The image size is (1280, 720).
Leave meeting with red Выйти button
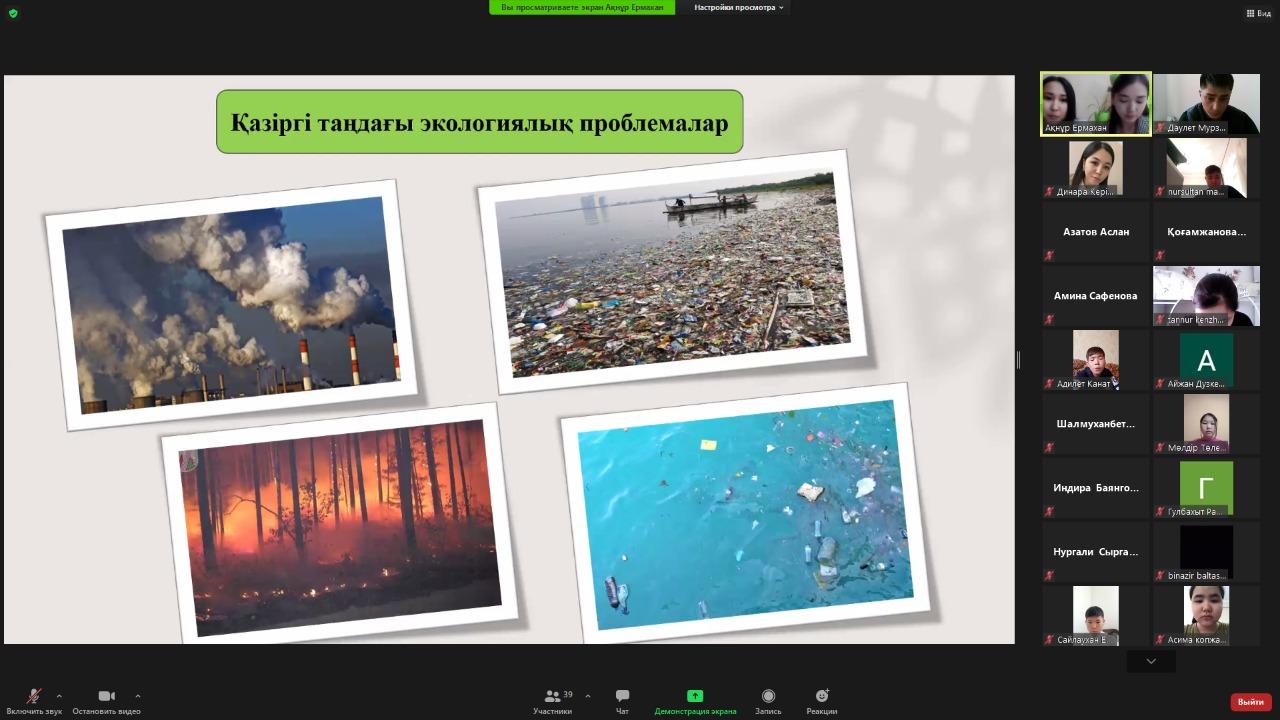click(1250, 702)
